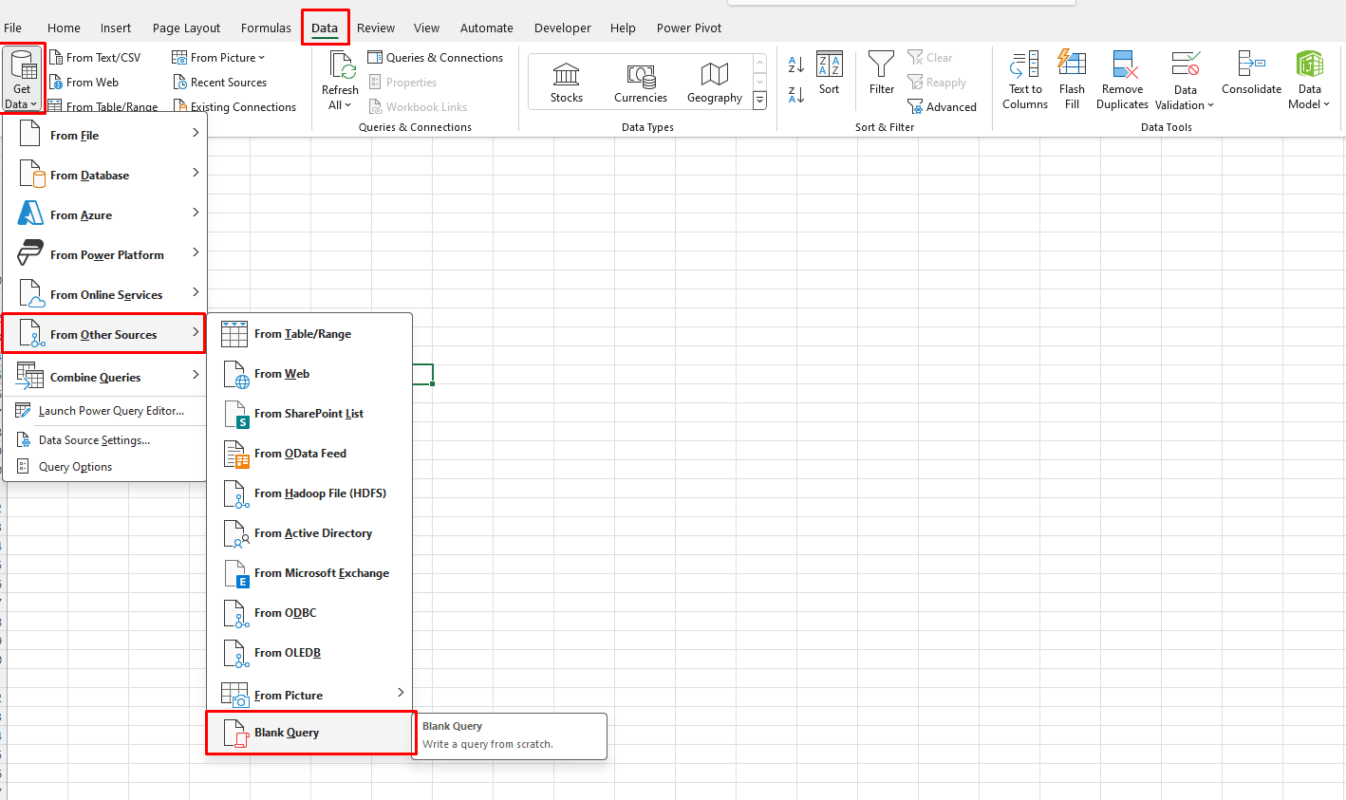Choose From Active Directory

[x=310, y=534]
